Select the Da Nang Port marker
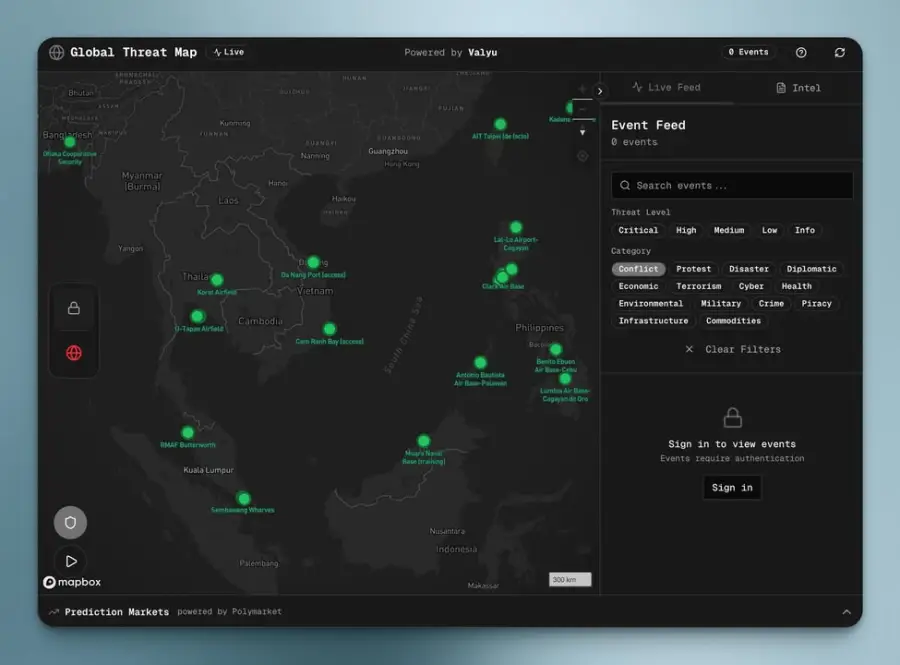The width and height of the screenshot is (900, 665). pyautogui.click(x=313, y=262)
